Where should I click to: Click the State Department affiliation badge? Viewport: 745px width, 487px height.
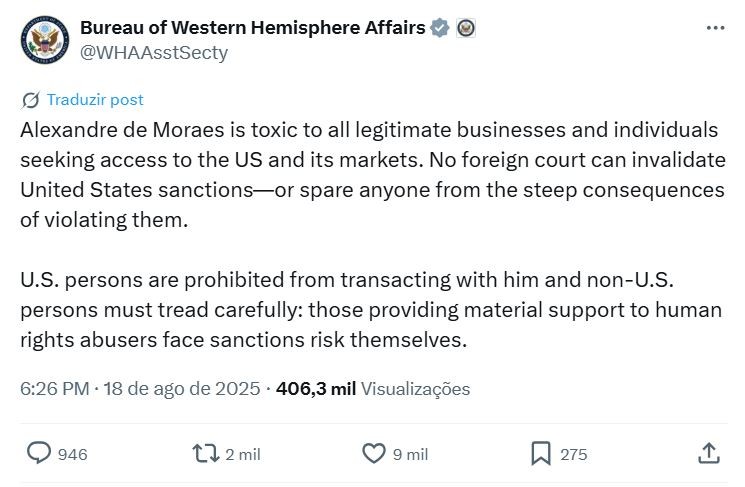click(466, 28)
